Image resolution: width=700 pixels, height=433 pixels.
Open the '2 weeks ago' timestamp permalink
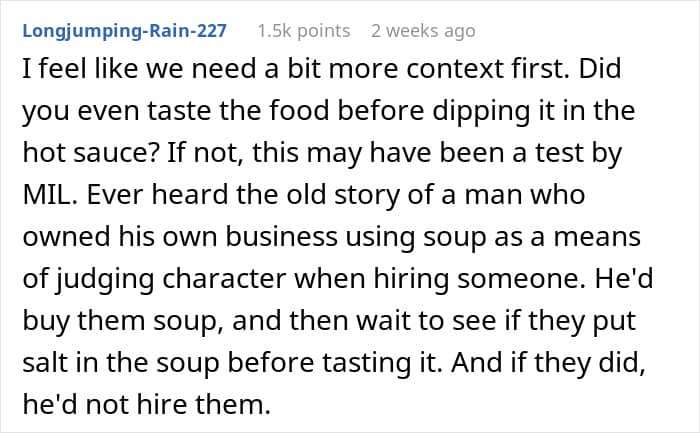[422, 31]
